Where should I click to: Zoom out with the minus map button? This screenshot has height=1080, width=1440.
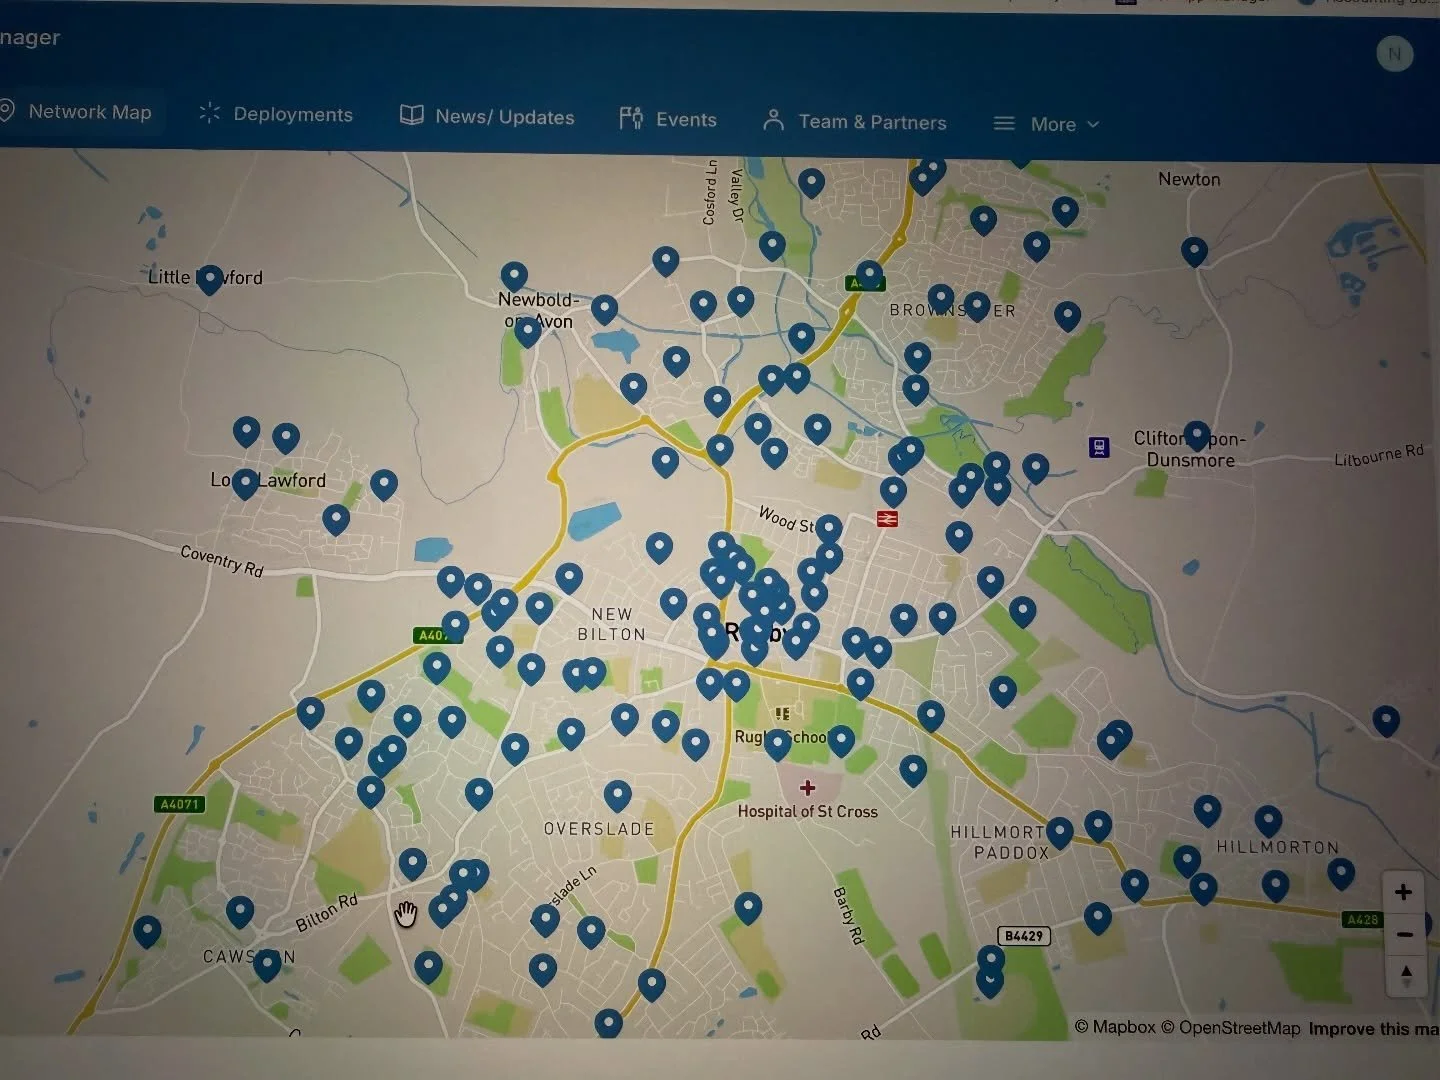point(1404,934)
